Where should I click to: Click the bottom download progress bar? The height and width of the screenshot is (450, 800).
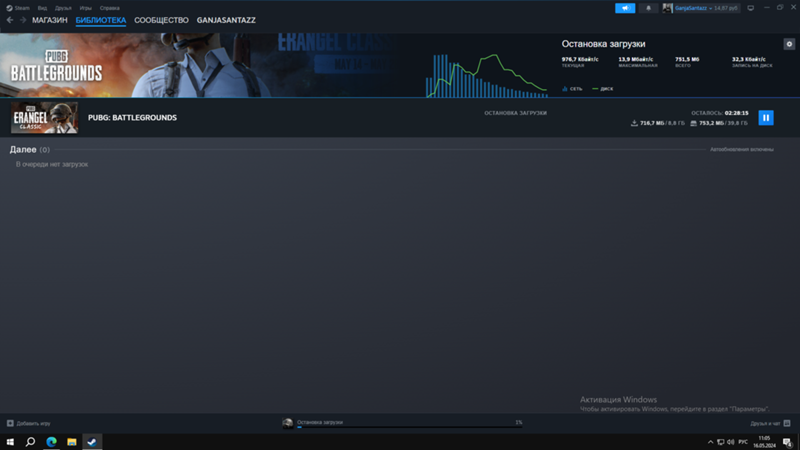[409, 428]
